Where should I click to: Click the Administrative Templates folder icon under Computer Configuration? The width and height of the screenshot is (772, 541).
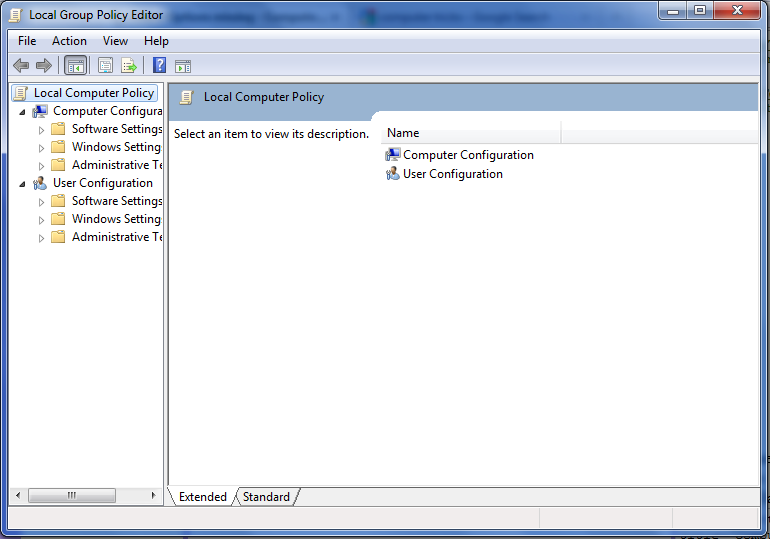(x=58, y=165)
